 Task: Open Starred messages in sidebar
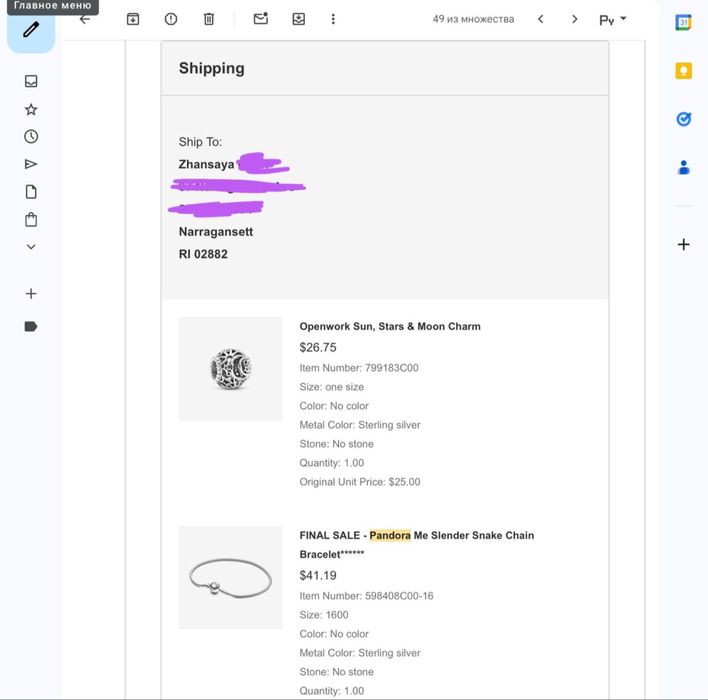[31, 109]
